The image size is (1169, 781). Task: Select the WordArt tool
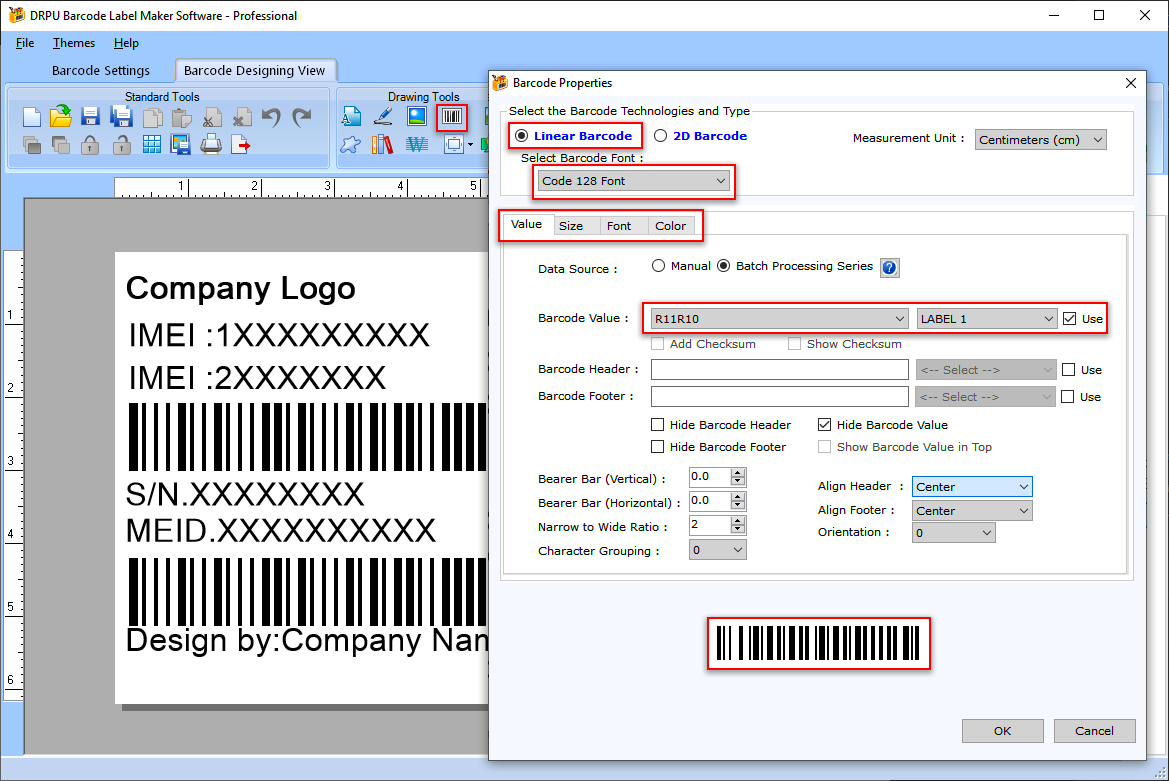pyautogui.click(x=417, y=145)
